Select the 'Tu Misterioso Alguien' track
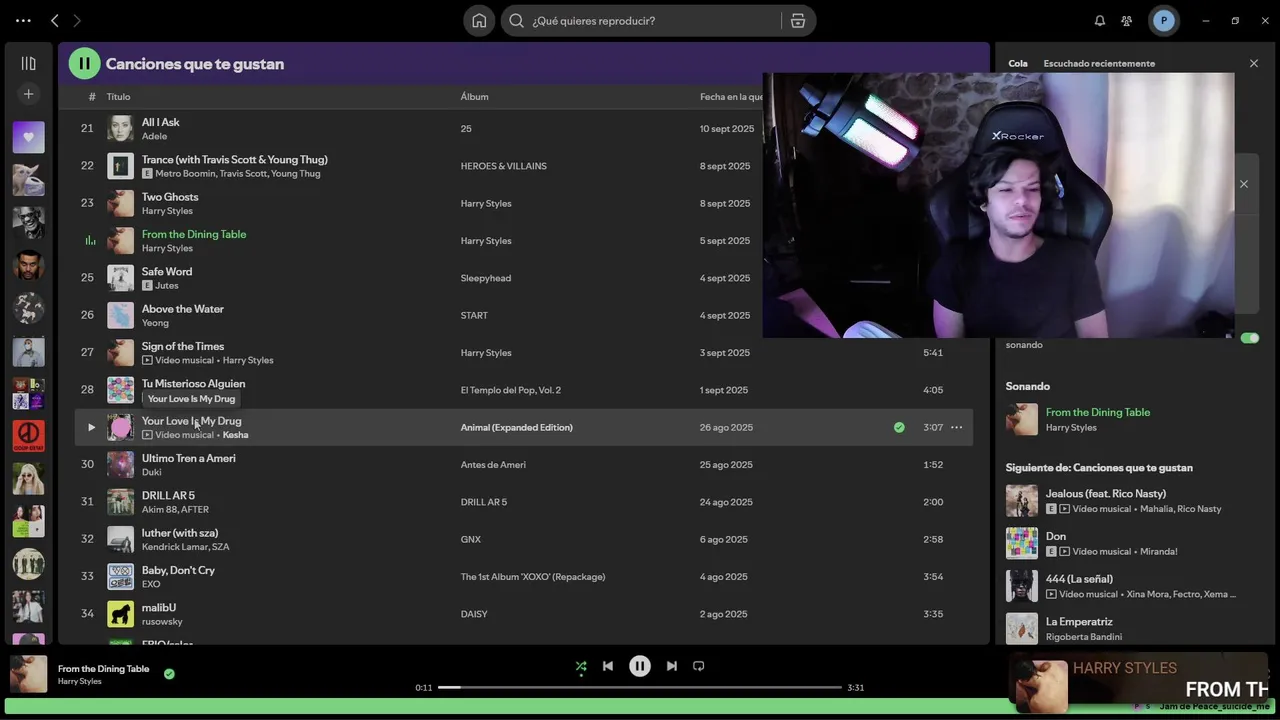This screenshot has height=720, width=1280. (193, 383)
